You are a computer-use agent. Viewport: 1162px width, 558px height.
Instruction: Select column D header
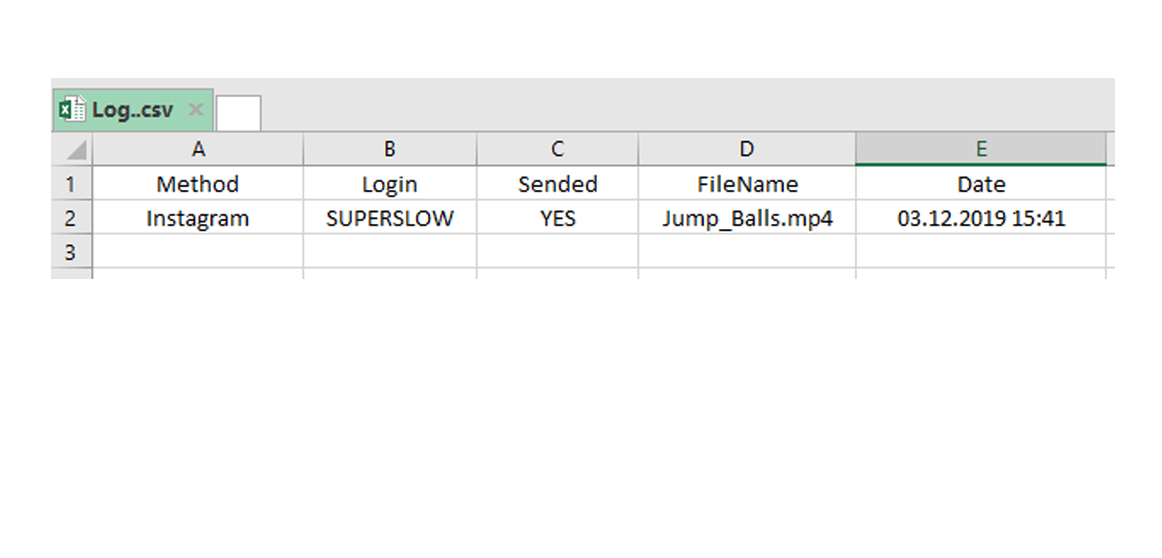(x=747, y=149)
